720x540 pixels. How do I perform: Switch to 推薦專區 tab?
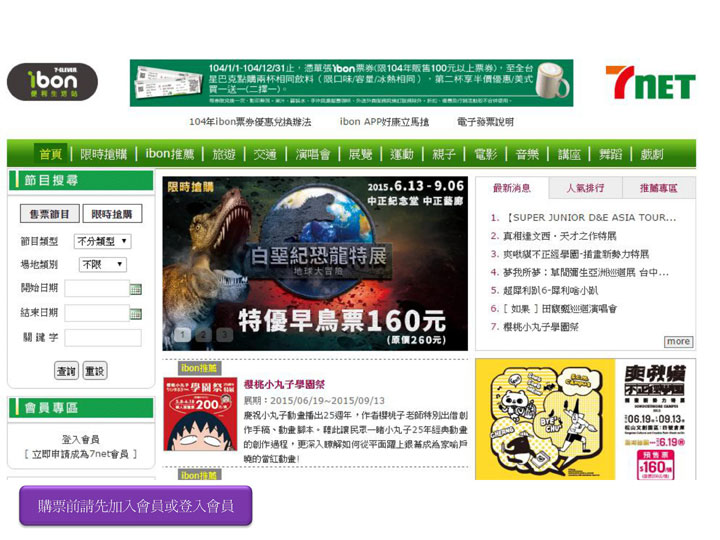pos(658,188)
